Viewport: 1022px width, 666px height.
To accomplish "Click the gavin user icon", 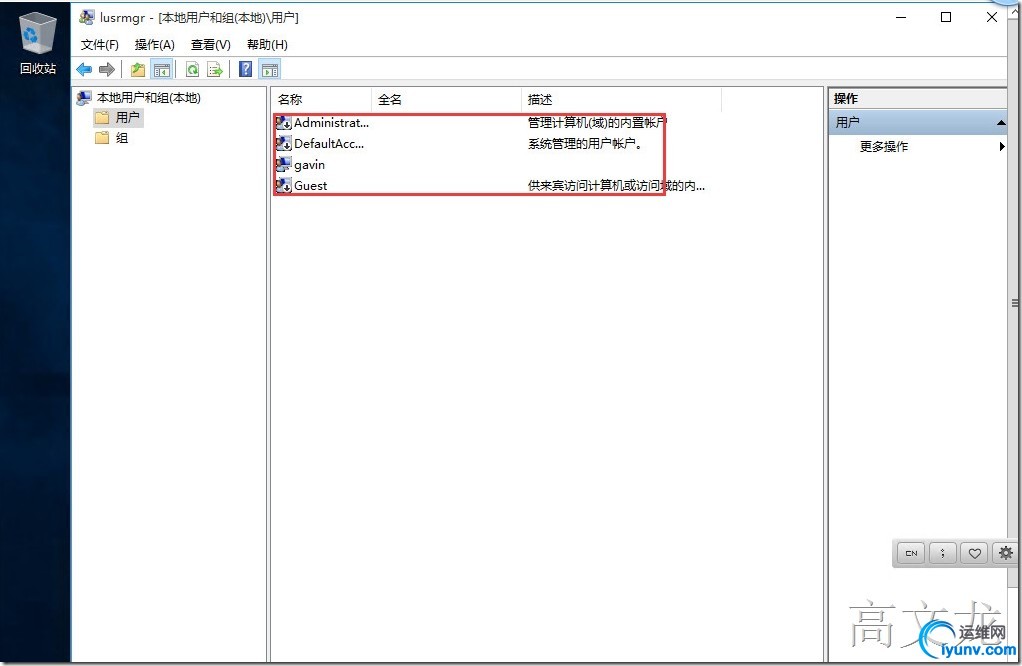I will (284, 164).
